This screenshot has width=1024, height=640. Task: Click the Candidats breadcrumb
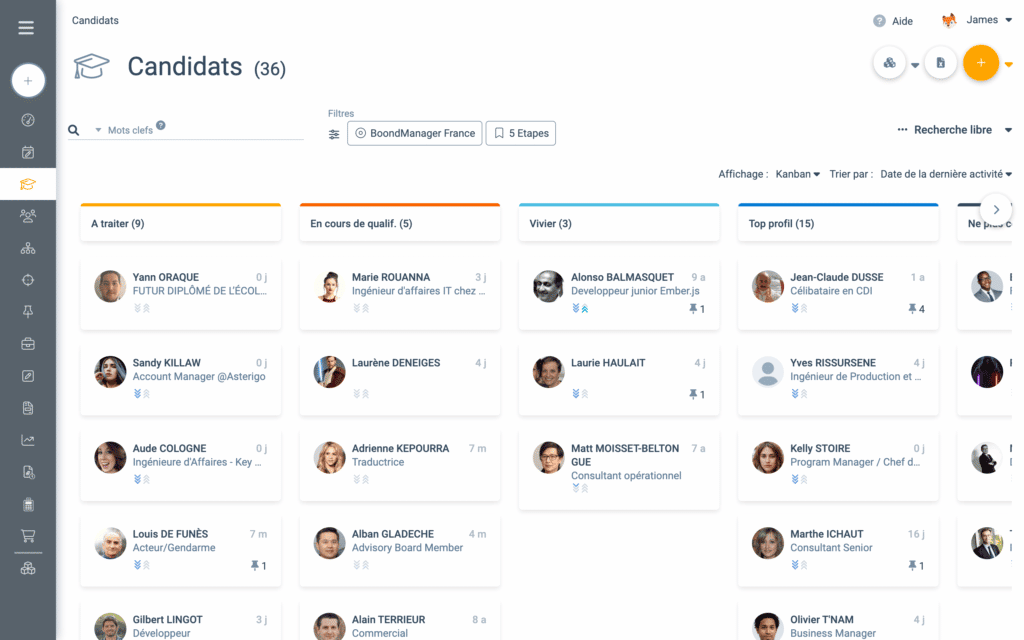click(x=95, y=20)
